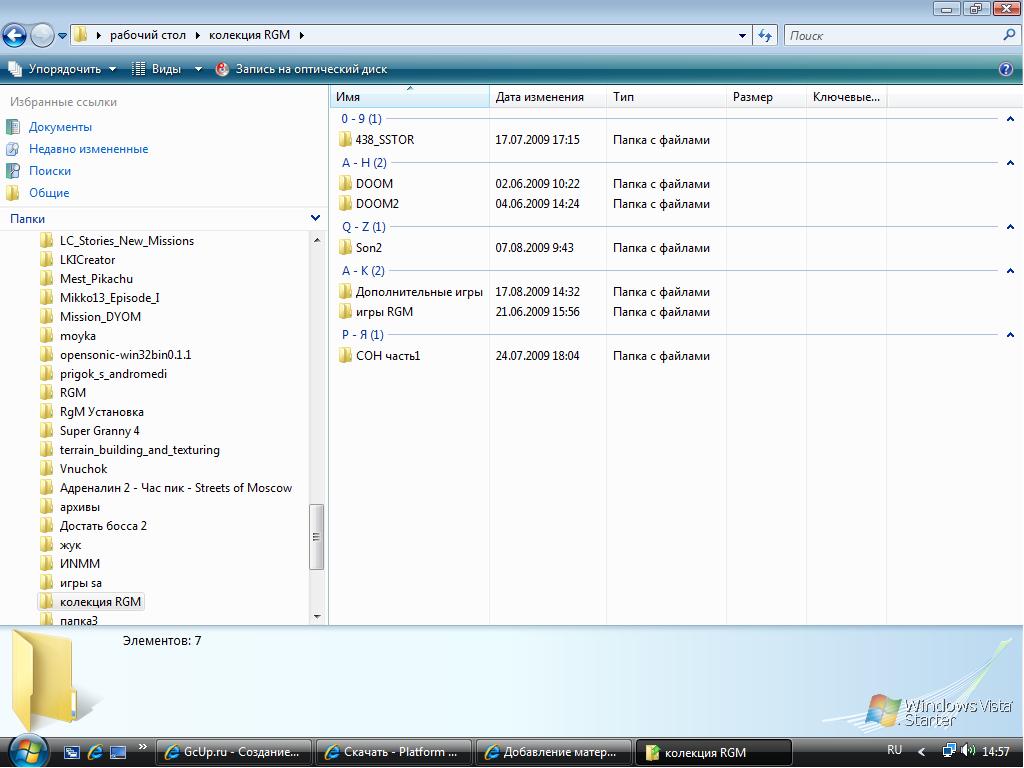Select the DOOM2 folder icon

tap(345, 204)
